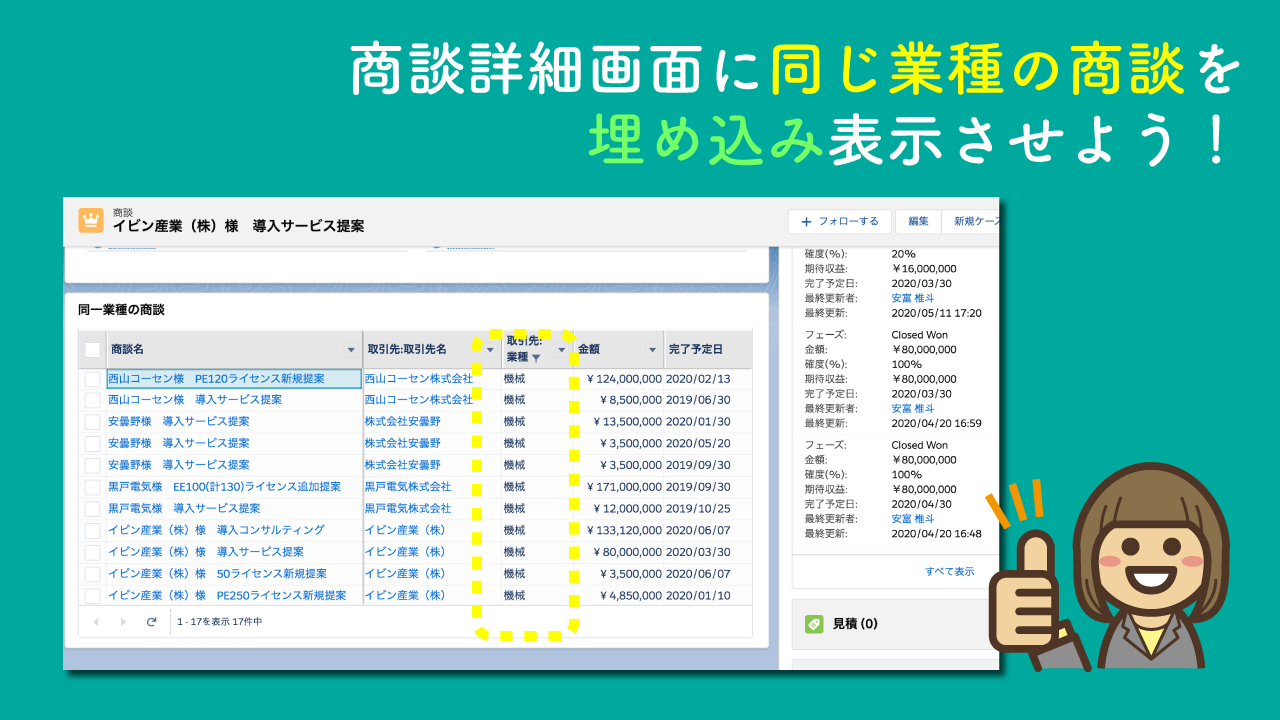Go to previous page with the left arrow
Image resolution: width=1280 pixels, height=720 pixels.
[x=95, y=622]
